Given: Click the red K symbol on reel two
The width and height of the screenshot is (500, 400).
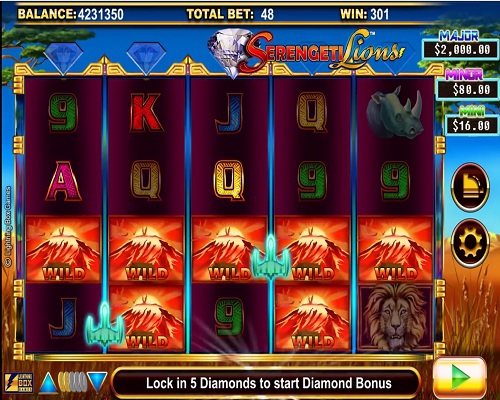Looking at the screenshot, I should (146, 112).
